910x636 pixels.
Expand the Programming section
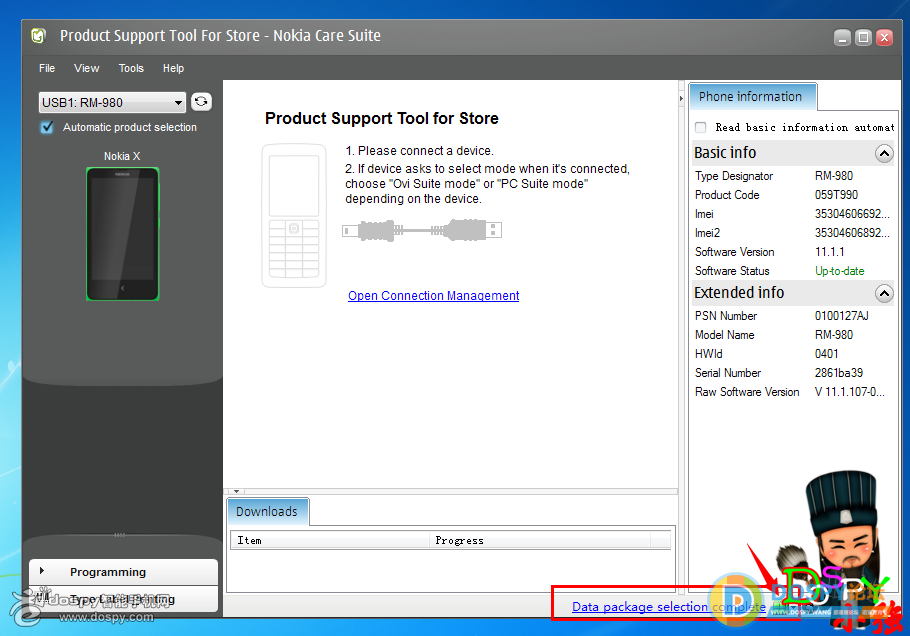124,572
